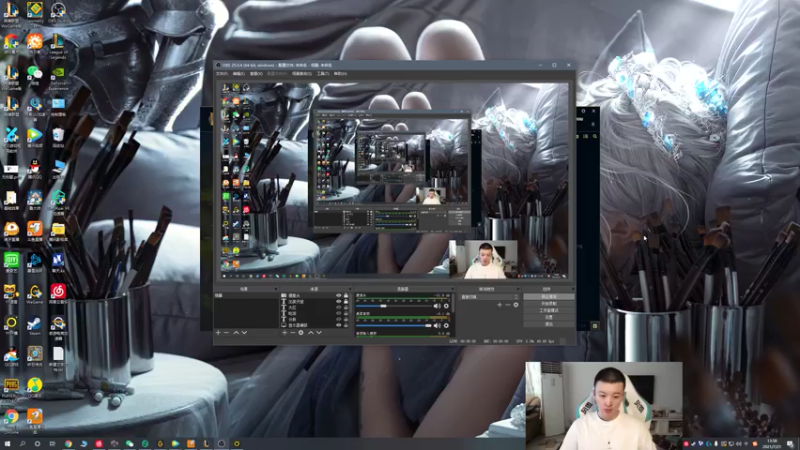The width and height of the screenshot is (800, 450).
Task: Click the Start Recording control button
Action: coord(548,304)
